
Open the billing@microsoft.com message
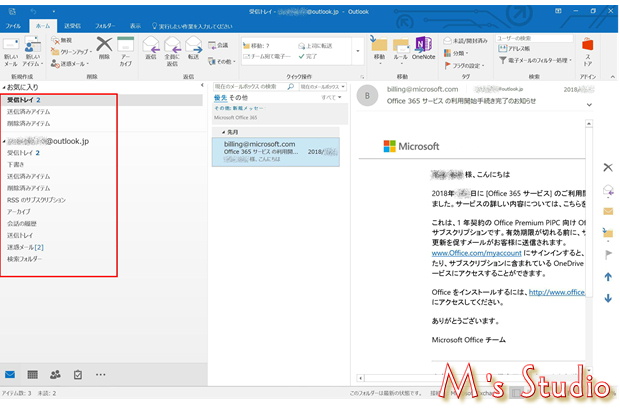(276, 152)
